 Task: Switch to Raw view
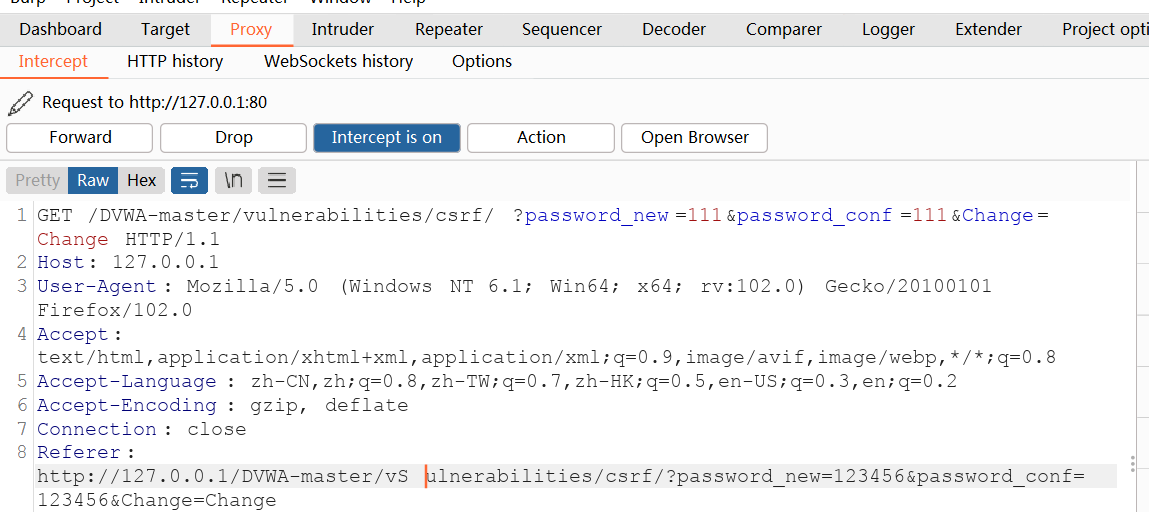[93, 180]
